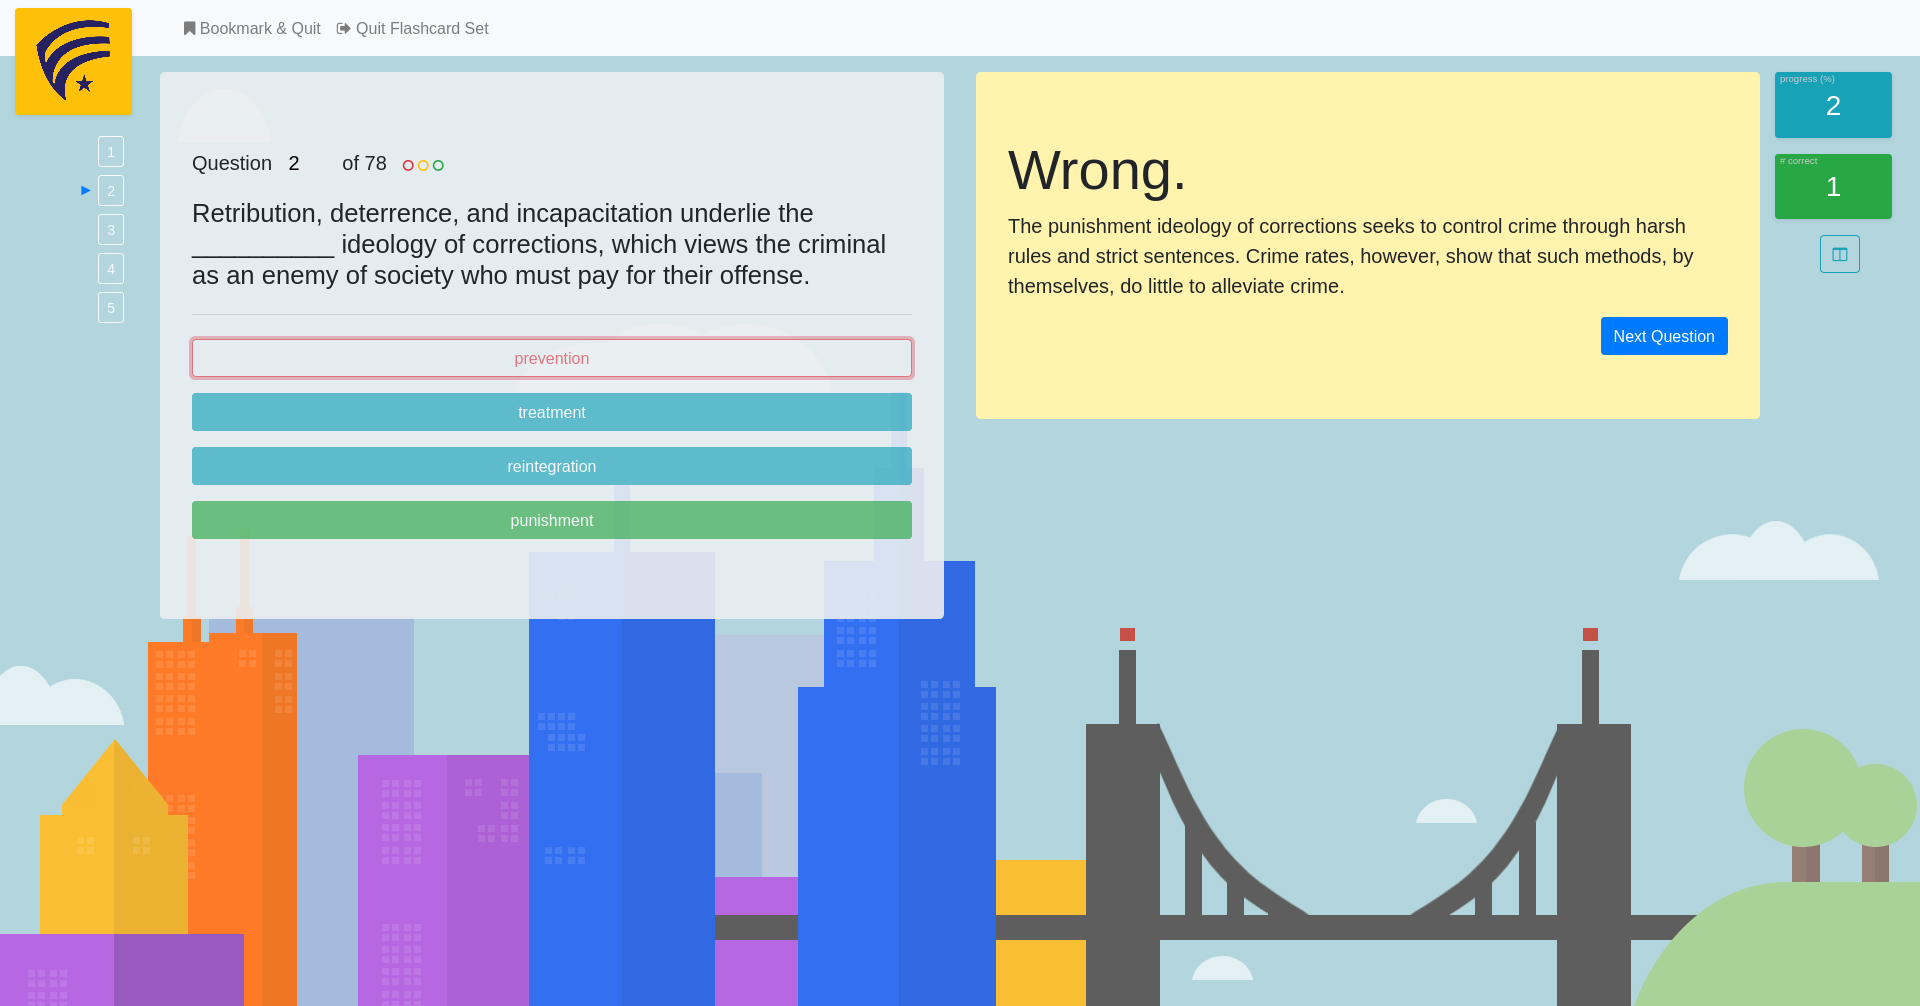This screenshot has height=1006, width=1920.
Task: Click the explanation text about punishment ideology
Action: click(x=1351, y=256)
